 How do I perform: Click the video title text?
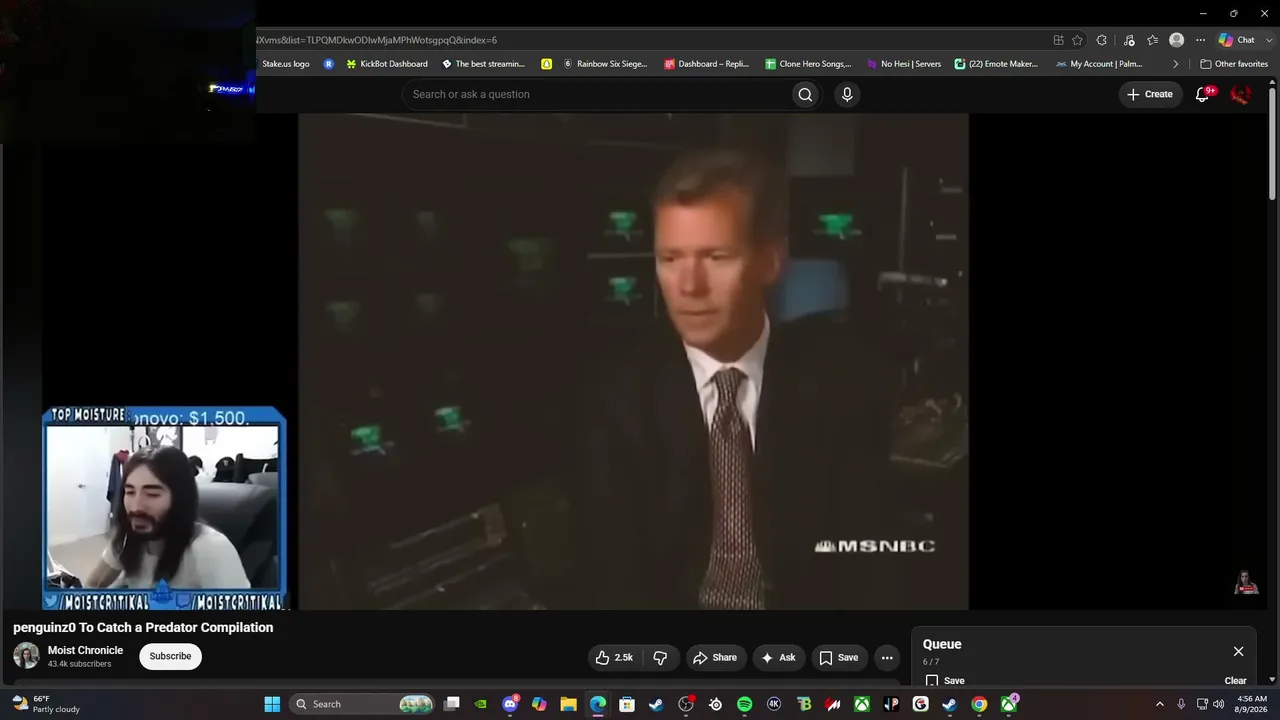(143, 628)
